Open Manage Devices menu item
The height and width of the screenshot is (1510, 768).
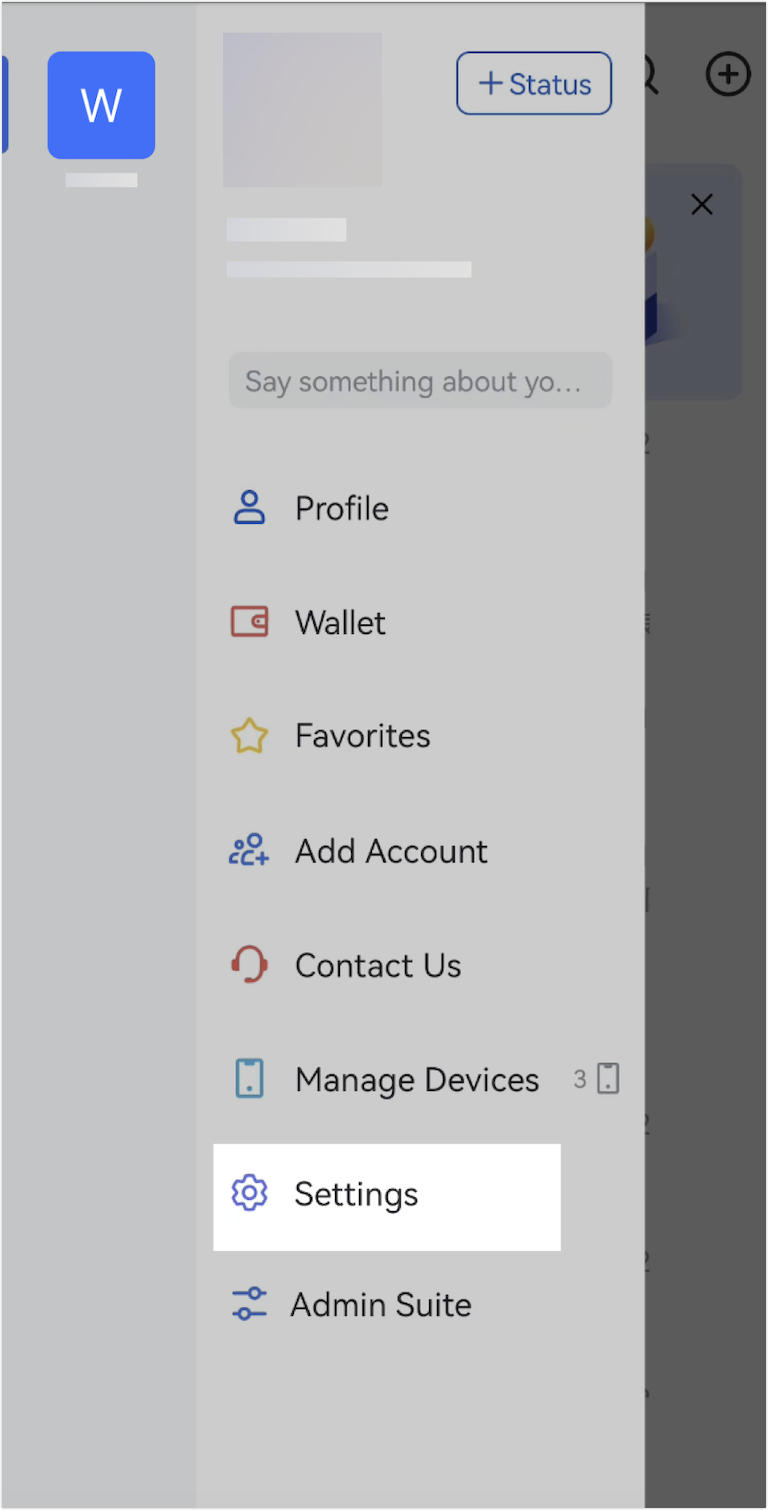[x=417, y=1080]
